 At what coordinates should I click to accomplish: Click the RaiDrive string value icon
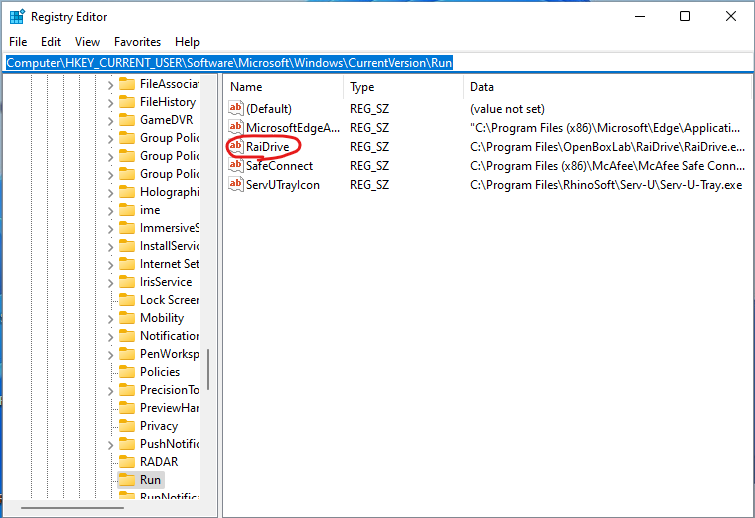(x=236, y=147)
